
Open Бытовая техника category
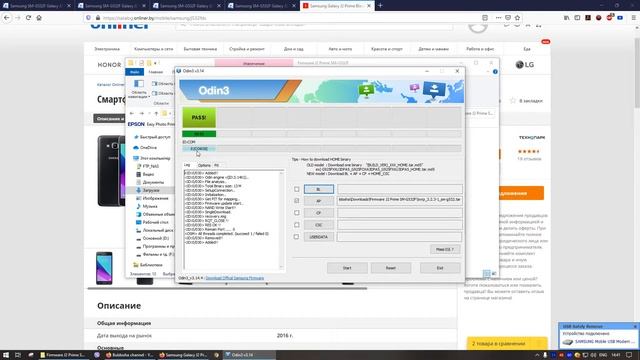[x=200, y=49]
